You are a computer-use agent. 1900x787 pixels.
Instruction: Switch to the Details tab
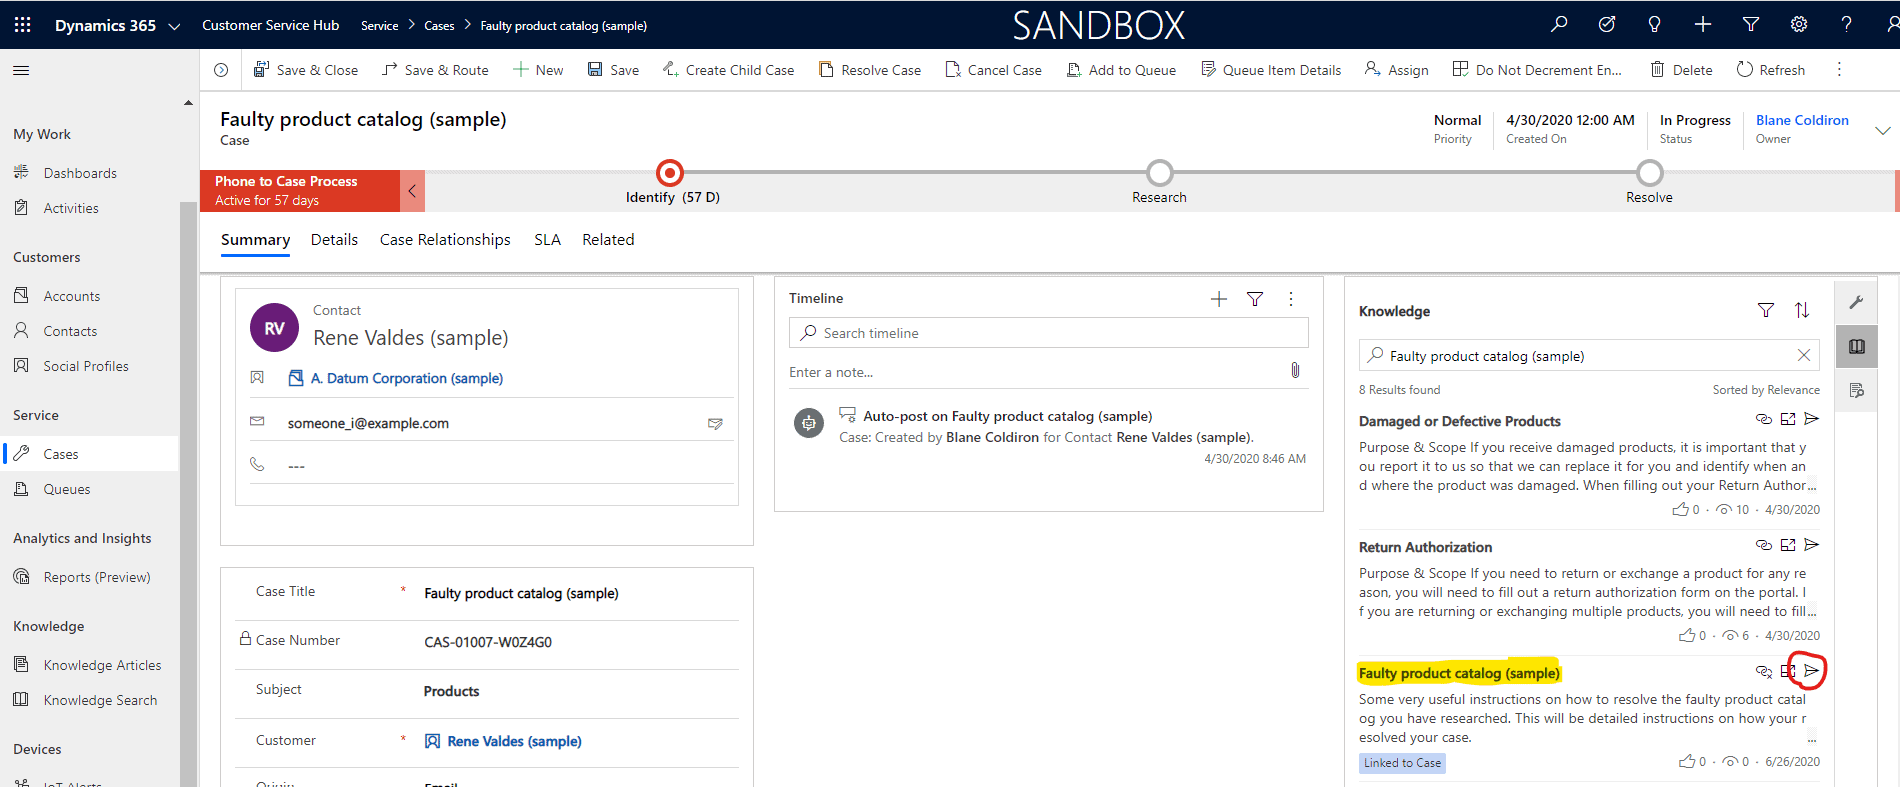point(334,240)
